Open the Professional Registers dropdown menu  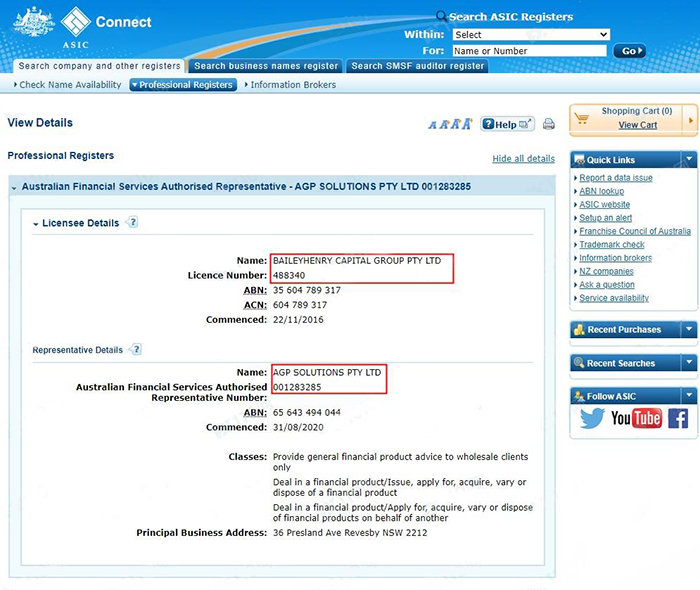(x=183, y=84)
